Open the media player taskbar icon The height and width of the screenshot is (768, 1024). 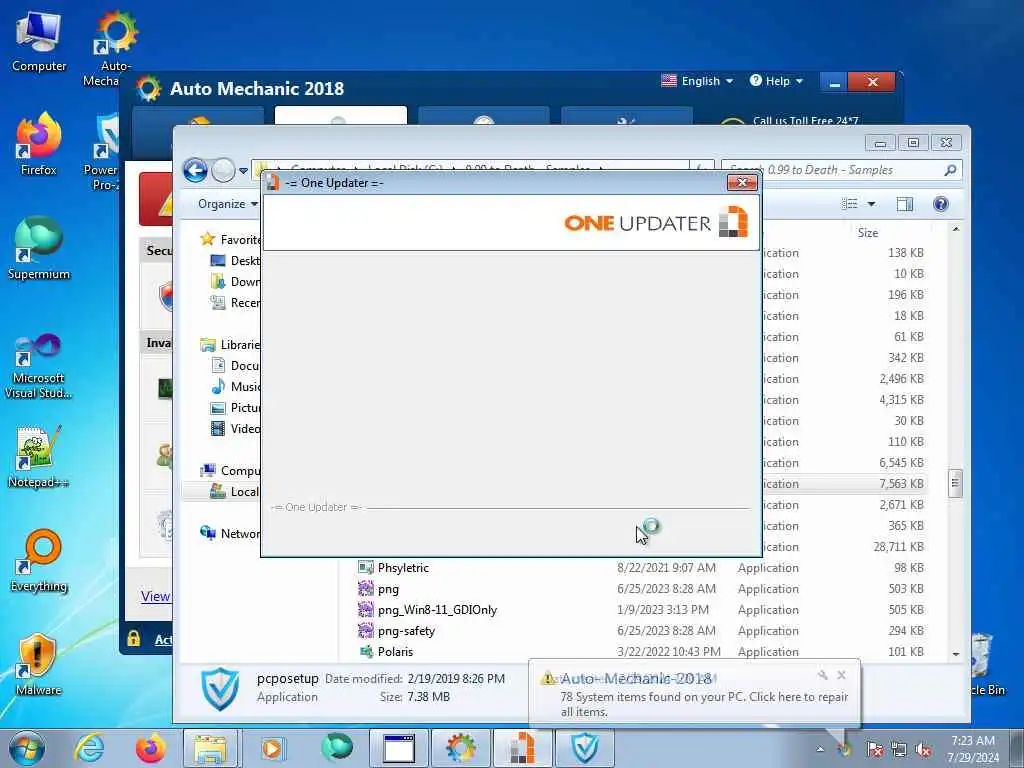(x=272, y=748)
